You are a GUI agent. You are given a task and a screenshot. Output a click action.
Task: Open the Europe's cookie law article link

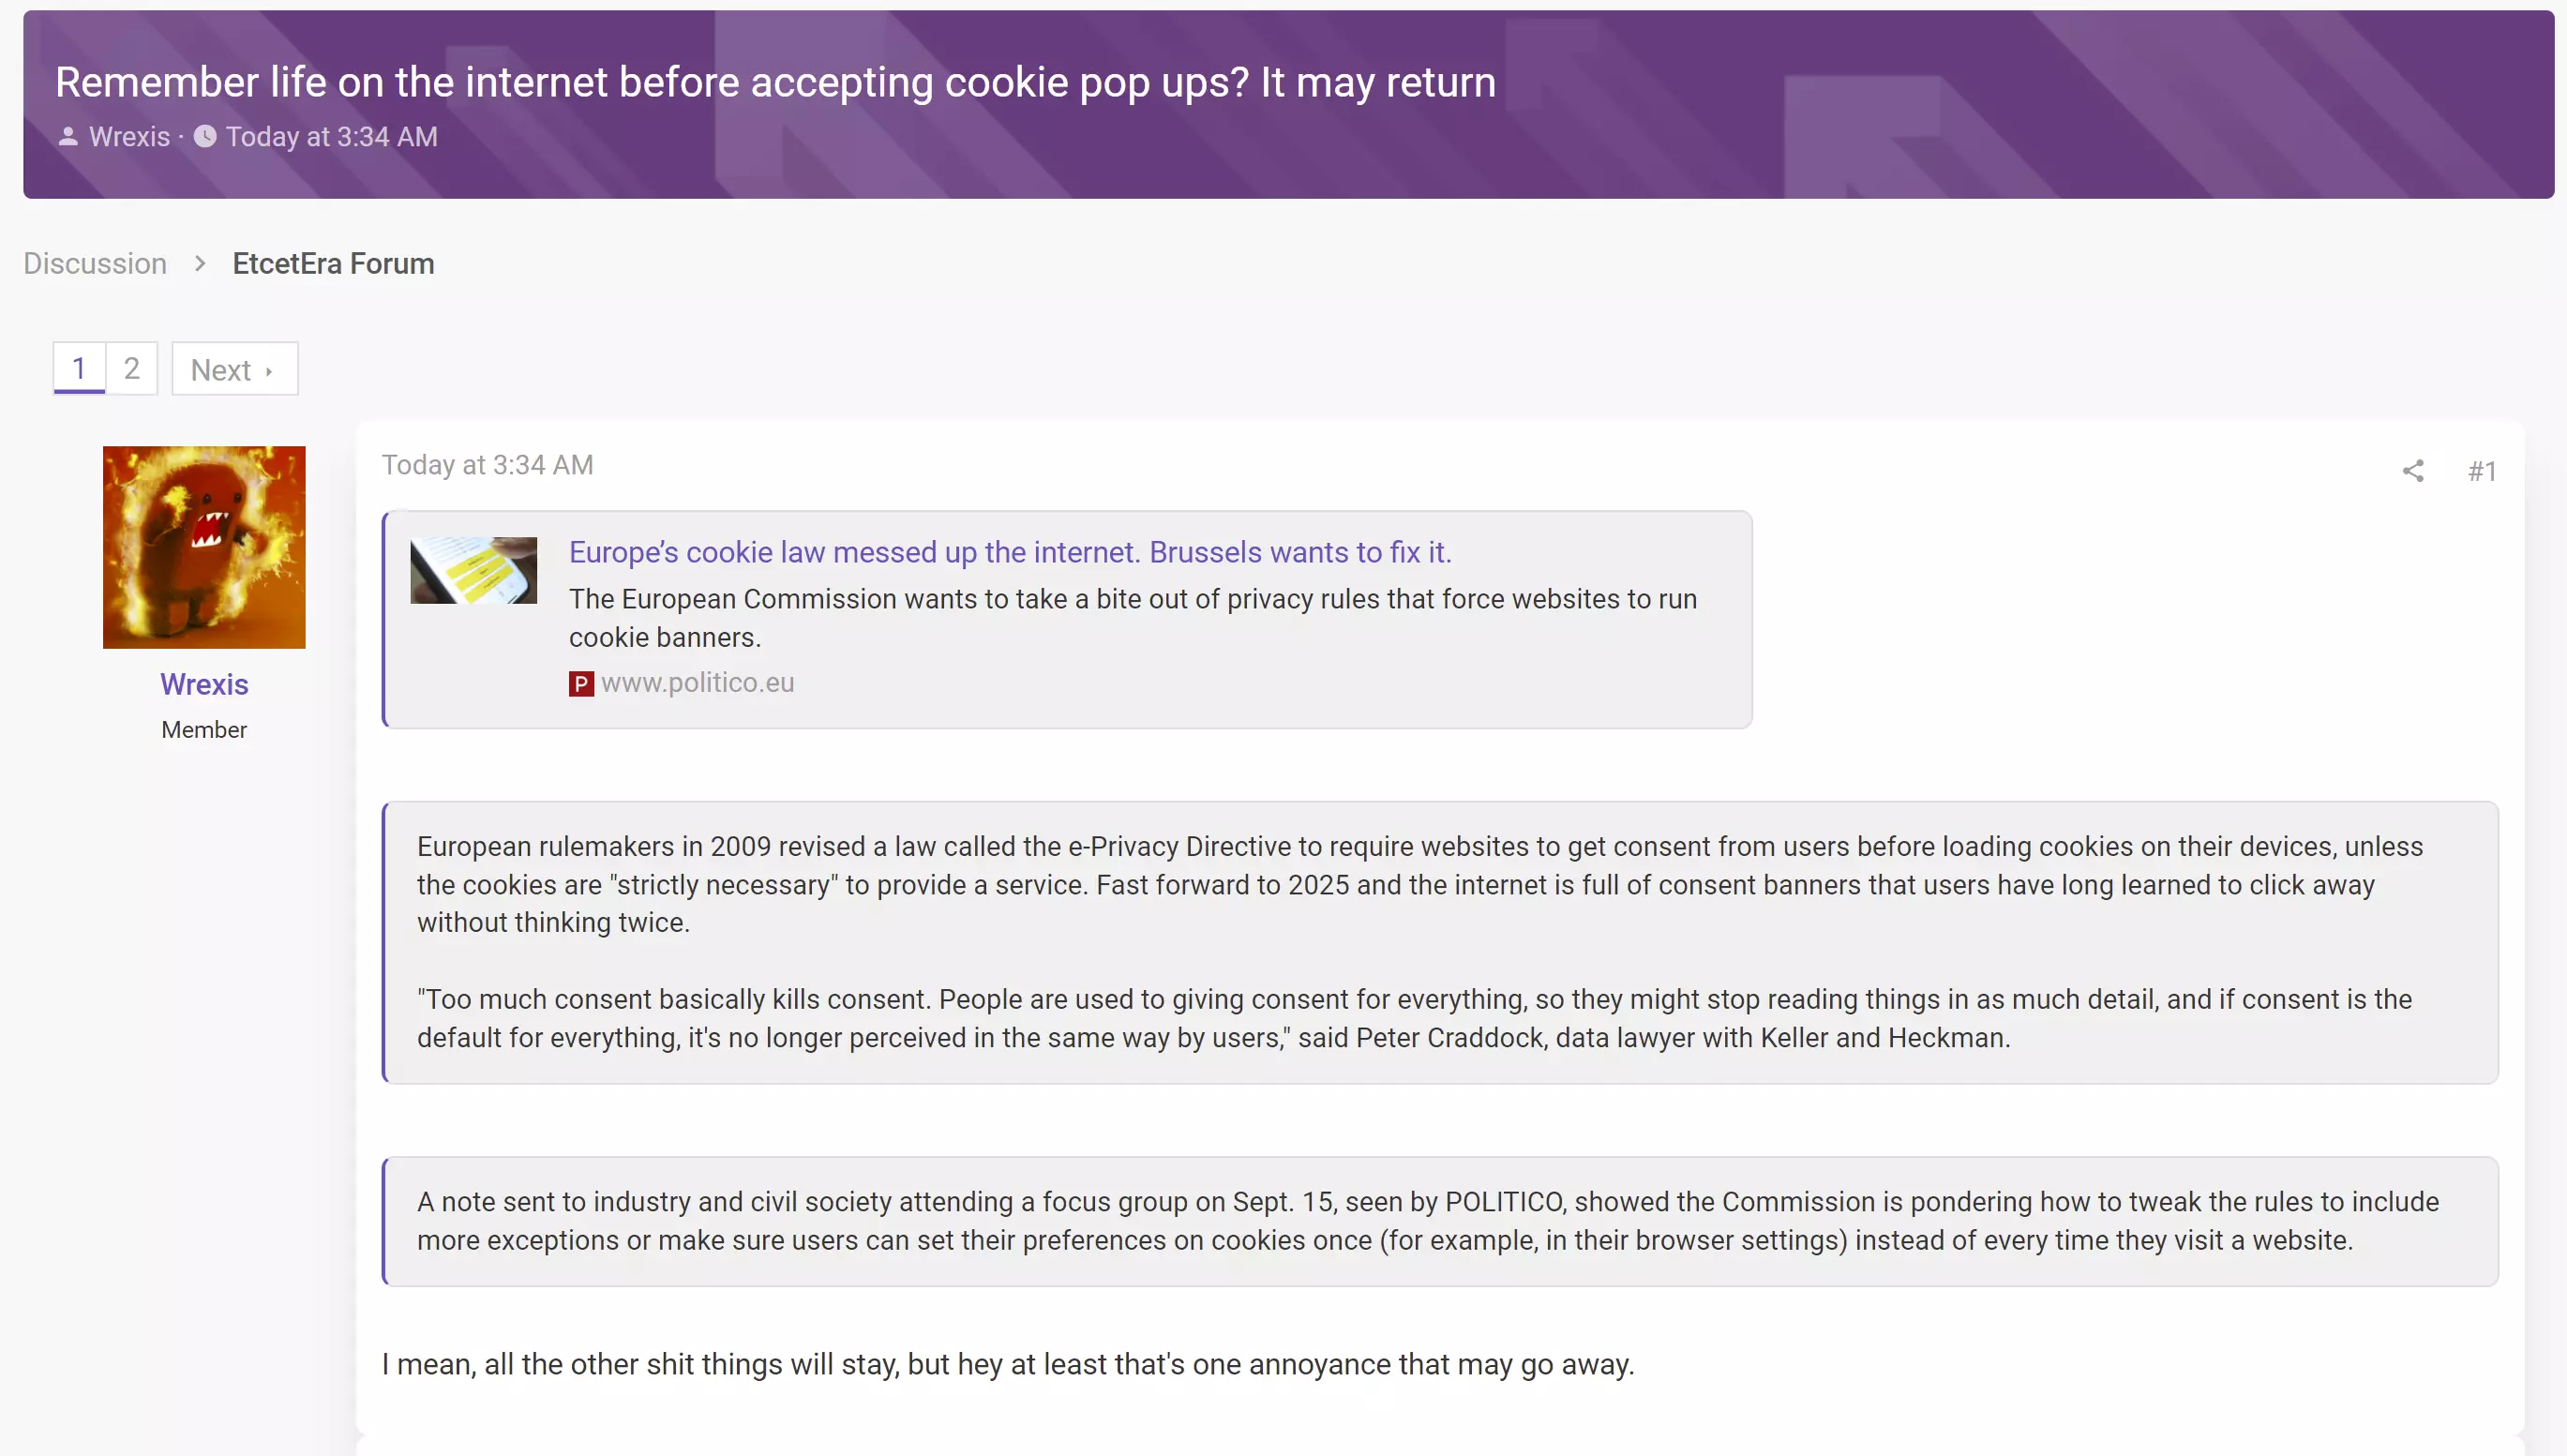pos(1010,552)
